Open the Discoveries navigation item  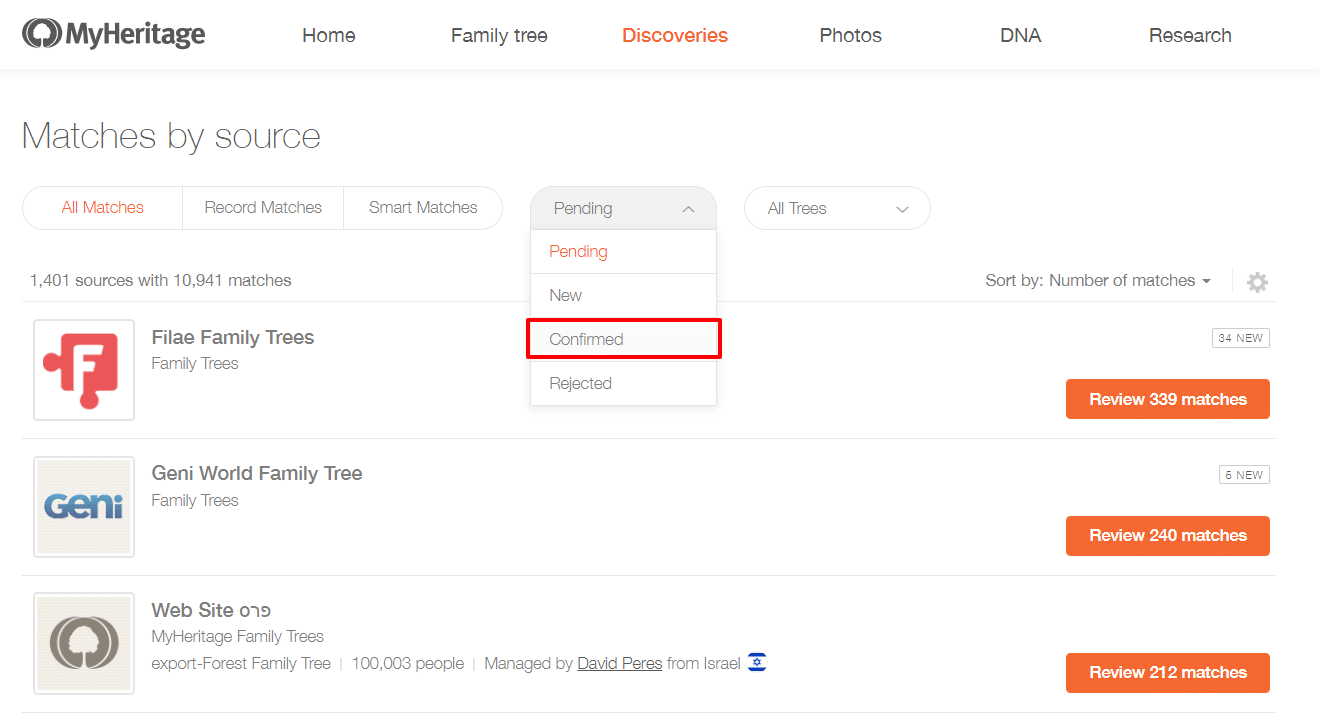click(675, 35)
